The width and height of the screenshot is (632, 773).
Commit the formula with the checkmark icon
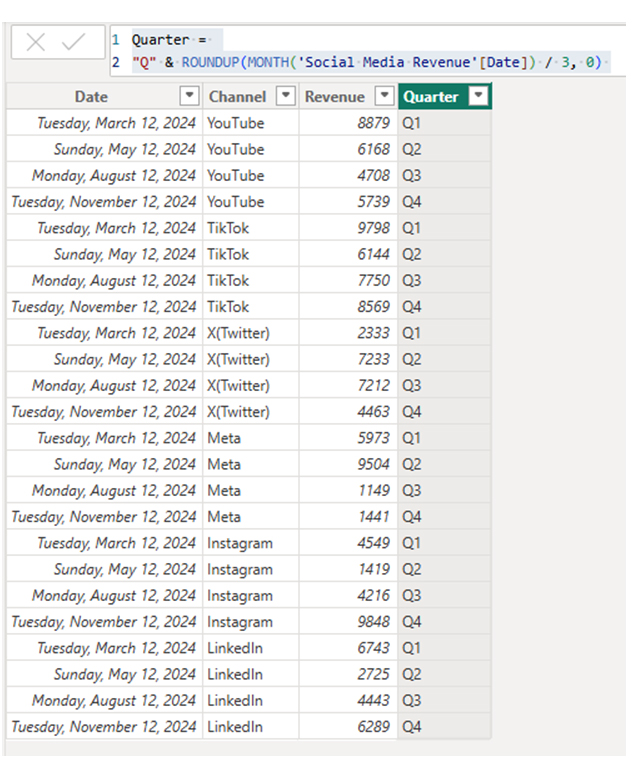74,43
